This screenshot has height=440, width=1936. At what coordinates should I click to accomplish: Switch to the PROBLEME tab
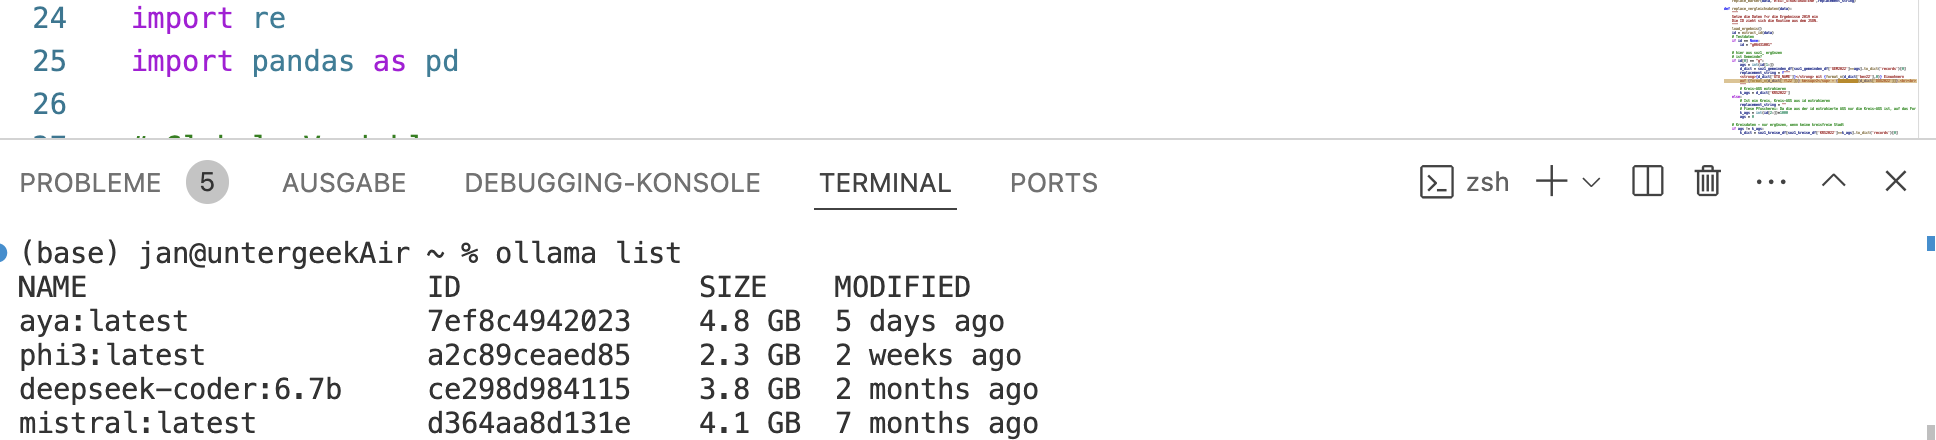pyautogui.click(x=90, y=183)
